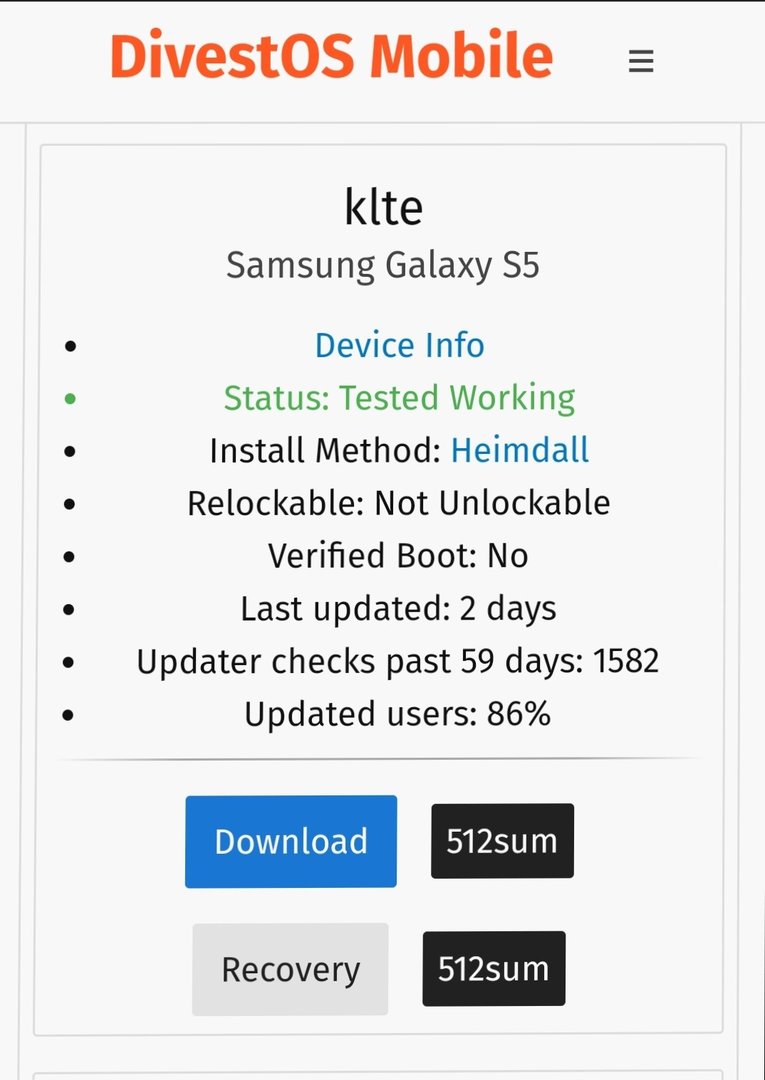Click the green bullet beside Status
Viewport: 765px width, 1080px height.
pos(70,398)
